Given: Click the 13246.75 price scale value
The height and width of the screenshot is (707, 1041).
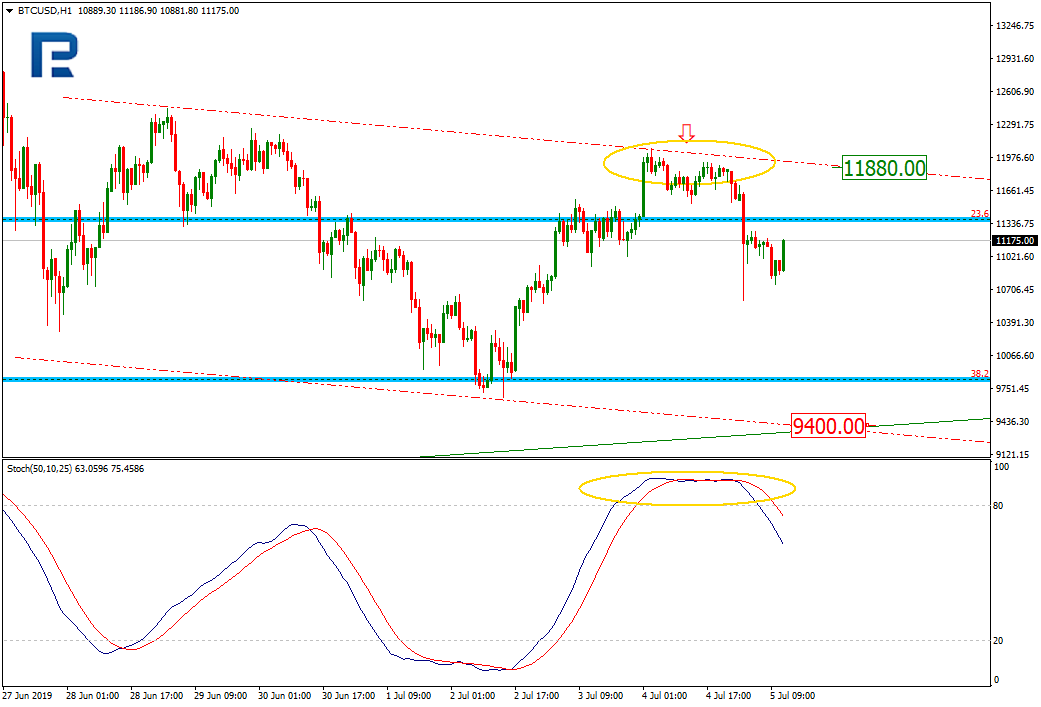Looking at the screenshot, I should [1015, 26].
